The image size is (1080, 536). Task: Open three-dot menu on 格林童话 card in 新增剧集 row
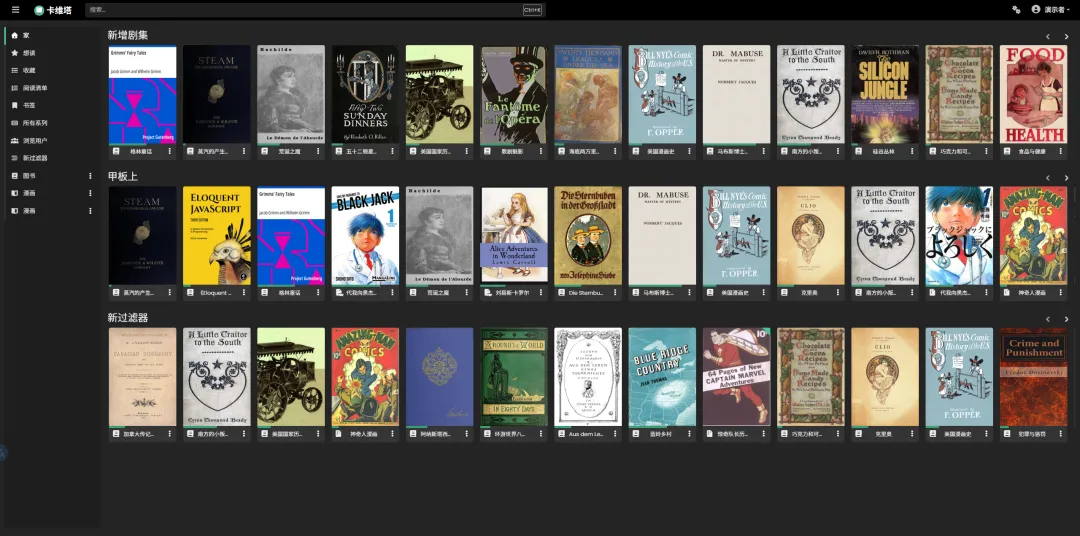pyautogui.click(x=169, y=151)
